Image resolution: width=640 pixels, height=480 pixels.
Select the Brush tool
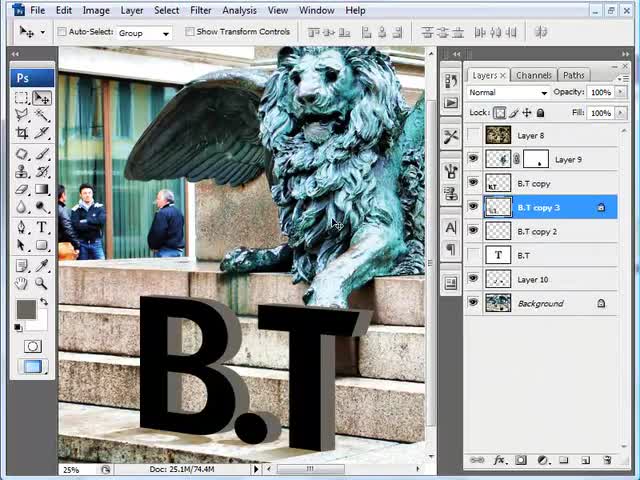click(42, 154)
